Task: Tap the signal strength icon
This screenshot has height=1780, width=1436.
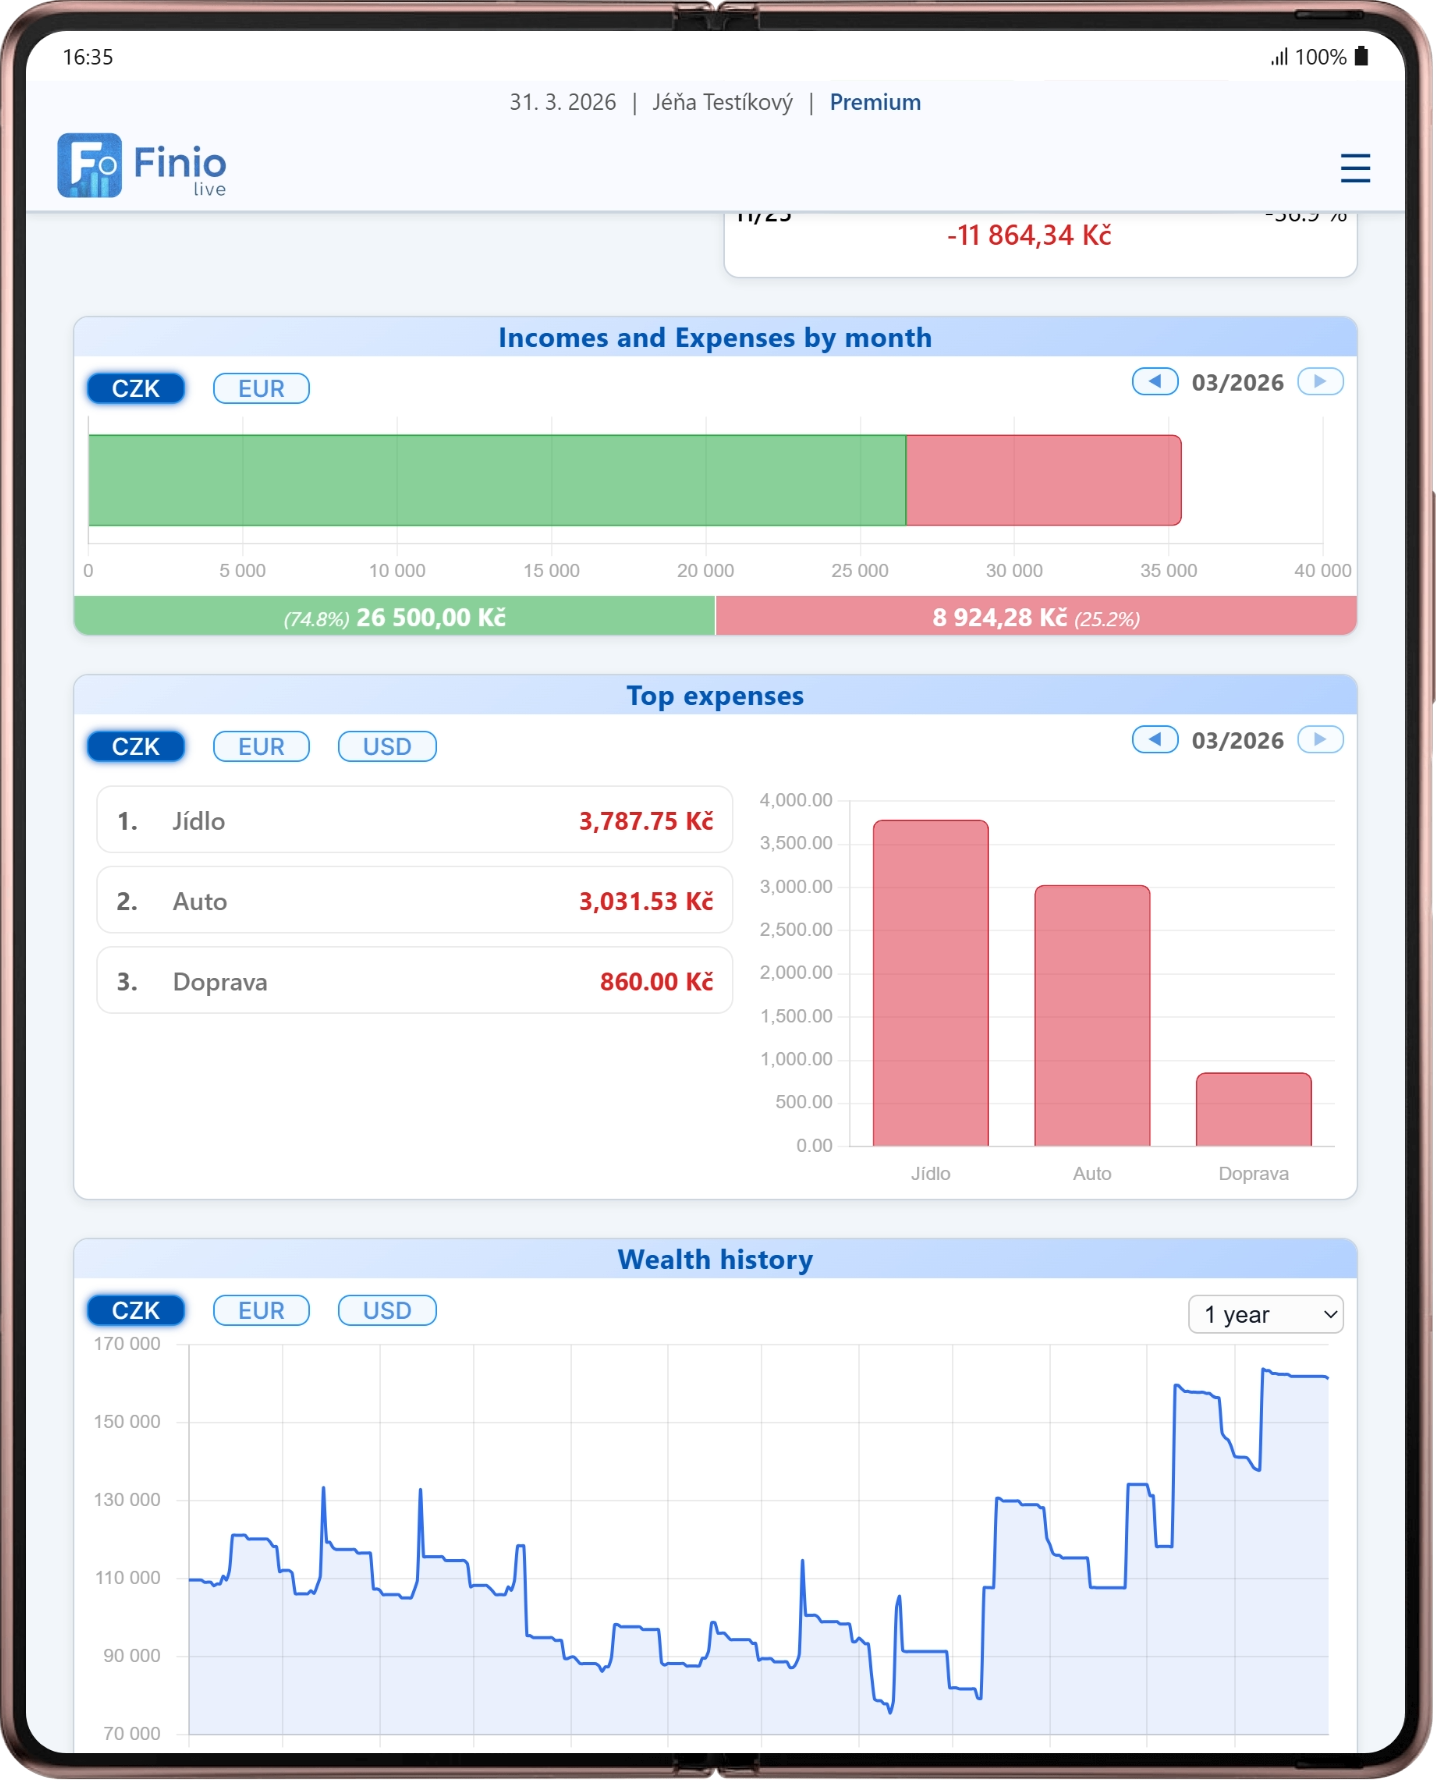Action: point(1279,57)
